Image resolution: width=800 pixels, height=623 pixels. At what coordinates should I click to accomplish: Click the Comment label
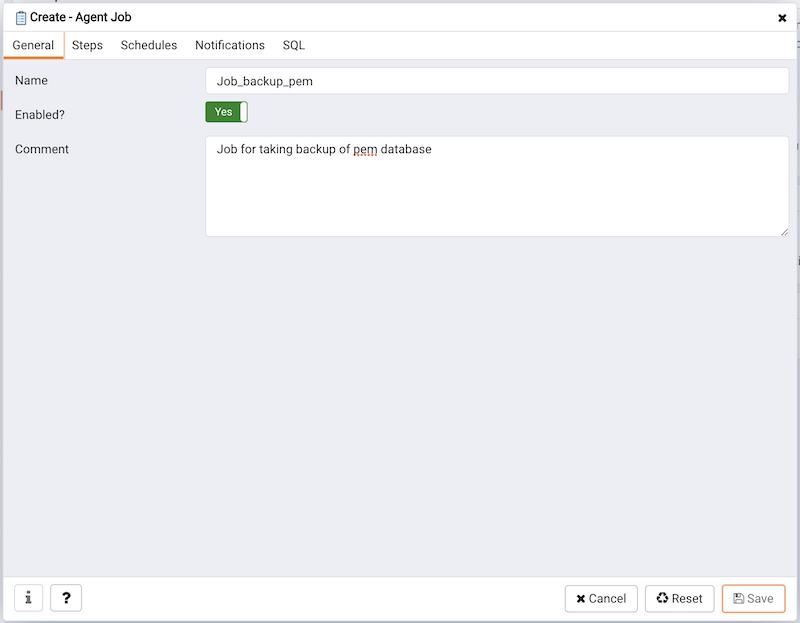pyautogui.click(x=42, y=149)
